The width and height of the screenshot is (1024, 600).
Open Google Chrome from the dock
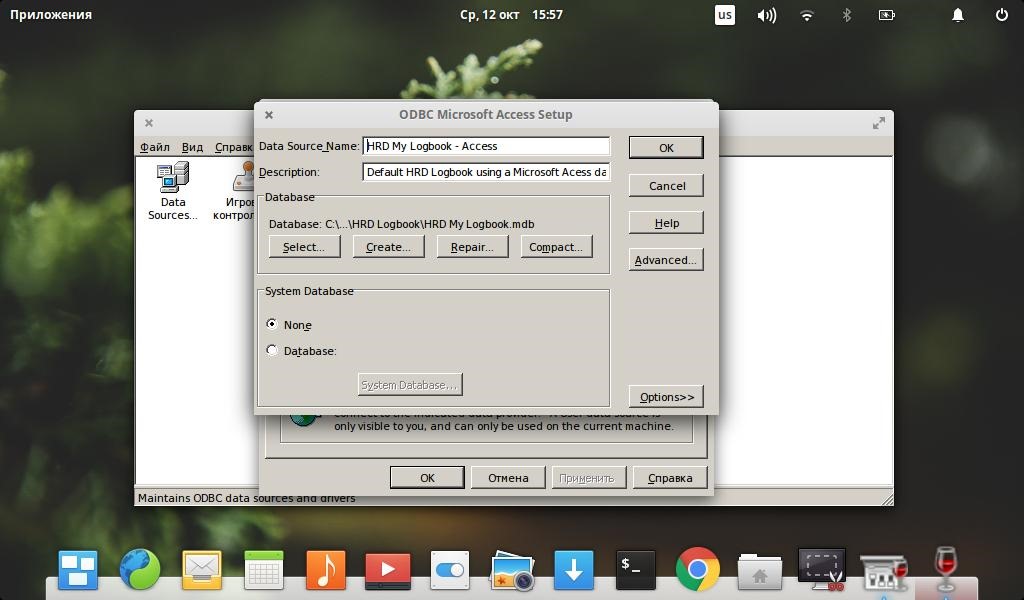[x=697, y=569]
